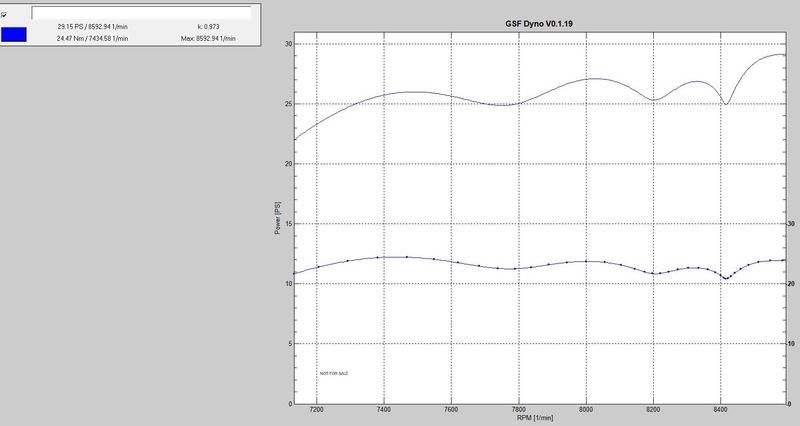800x426 pixels.
Task: Click the 8200 RPM axis tick label
Action: 653,409
